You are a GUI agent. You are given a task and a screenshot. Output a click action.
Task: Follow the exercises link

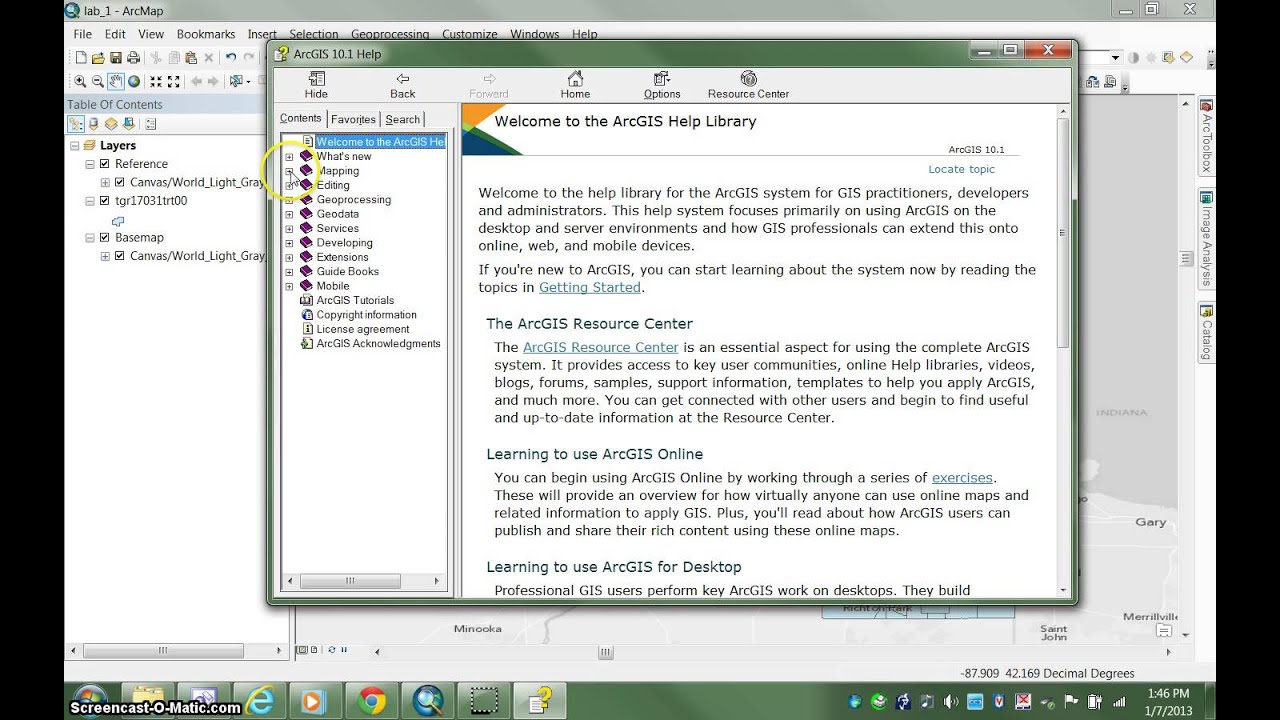coord(962,477)
